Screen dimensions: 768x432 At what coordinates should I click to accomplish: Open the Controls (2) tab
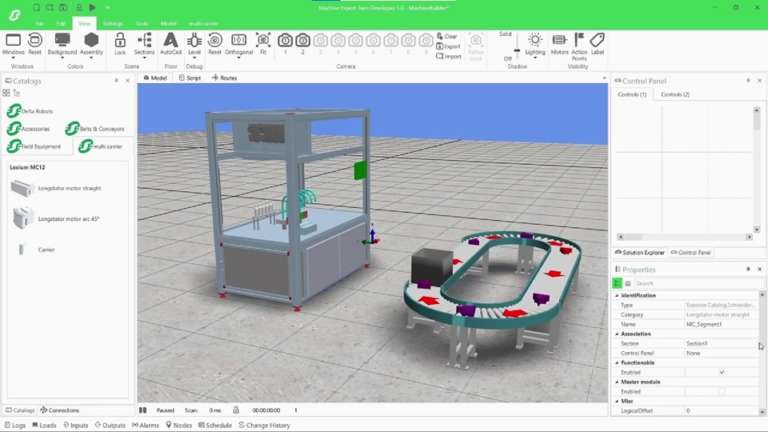point(675,94)
